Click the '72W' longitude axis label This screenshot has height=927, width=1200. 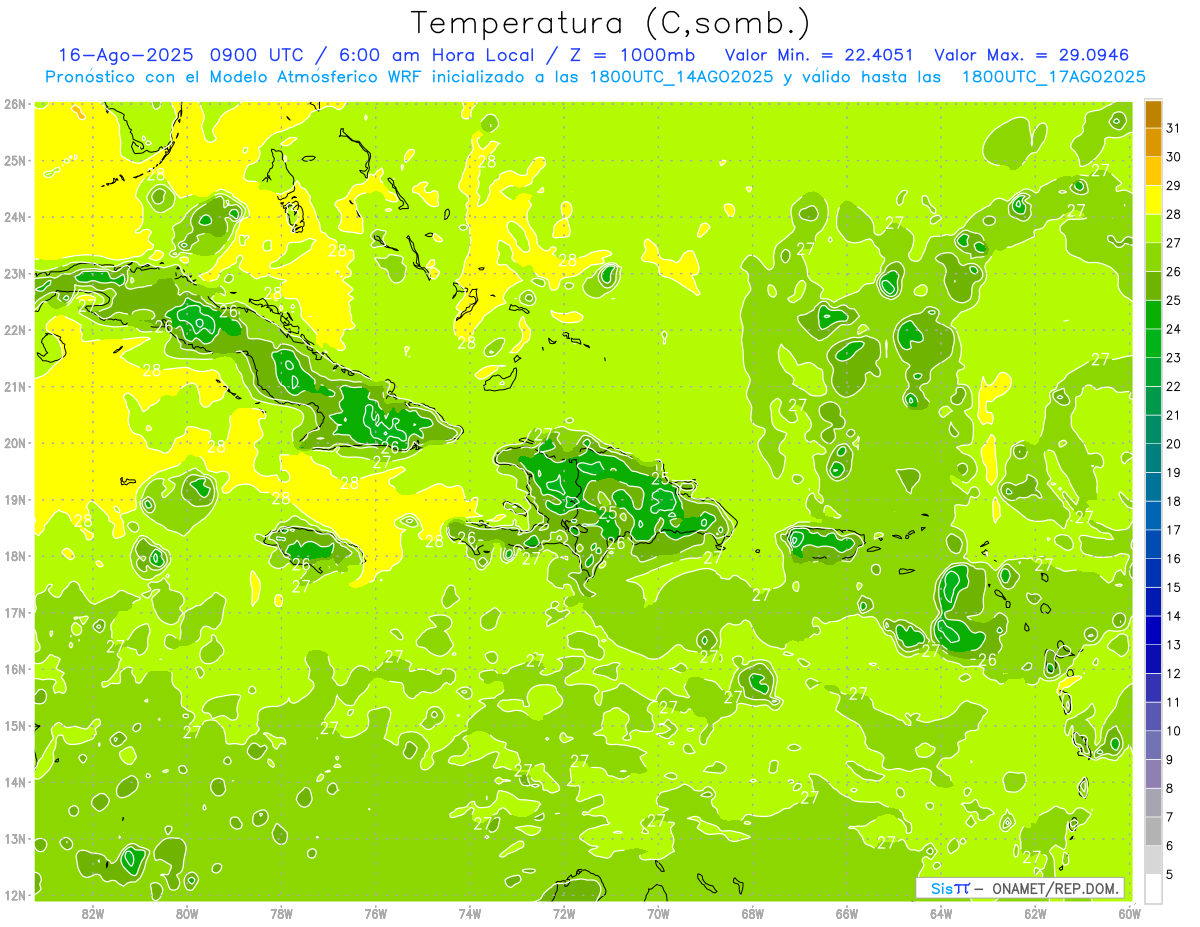[x=564, y=914]
